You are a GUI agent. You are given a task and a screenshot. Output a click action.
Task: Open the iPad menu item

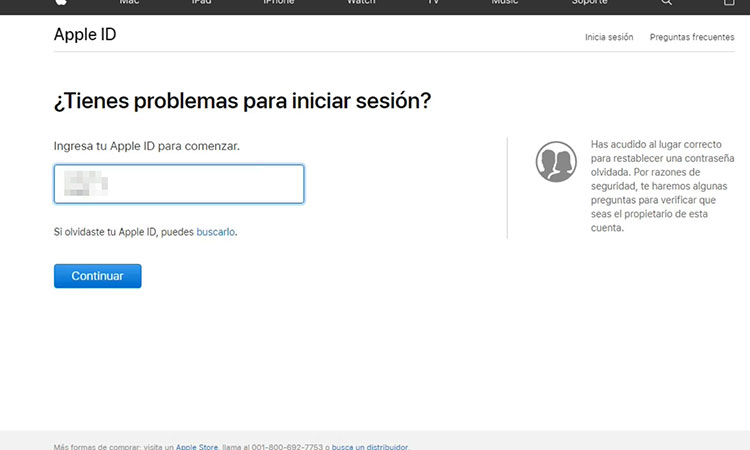pos(201,2)
